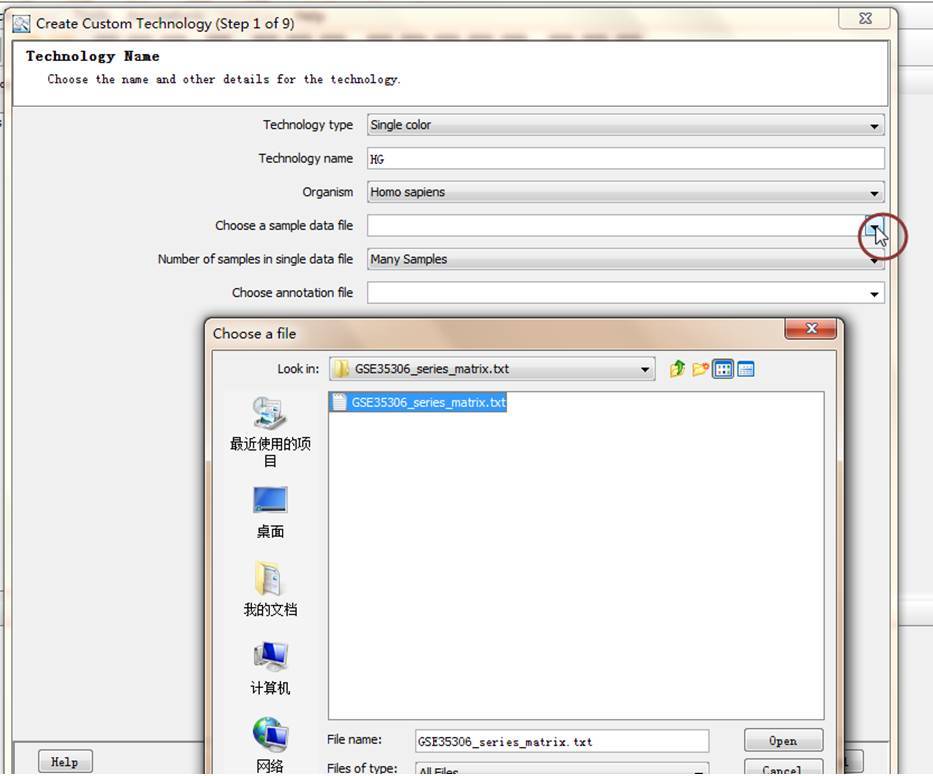Open Choose a sample data file dropdown
933x776 pixels.
pyautogui.click(x=873, y=227)
